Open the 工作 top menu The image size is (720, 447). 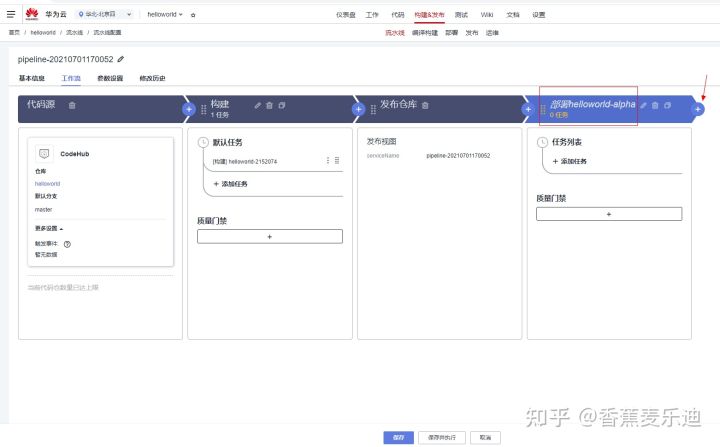(x=371, y=15)
